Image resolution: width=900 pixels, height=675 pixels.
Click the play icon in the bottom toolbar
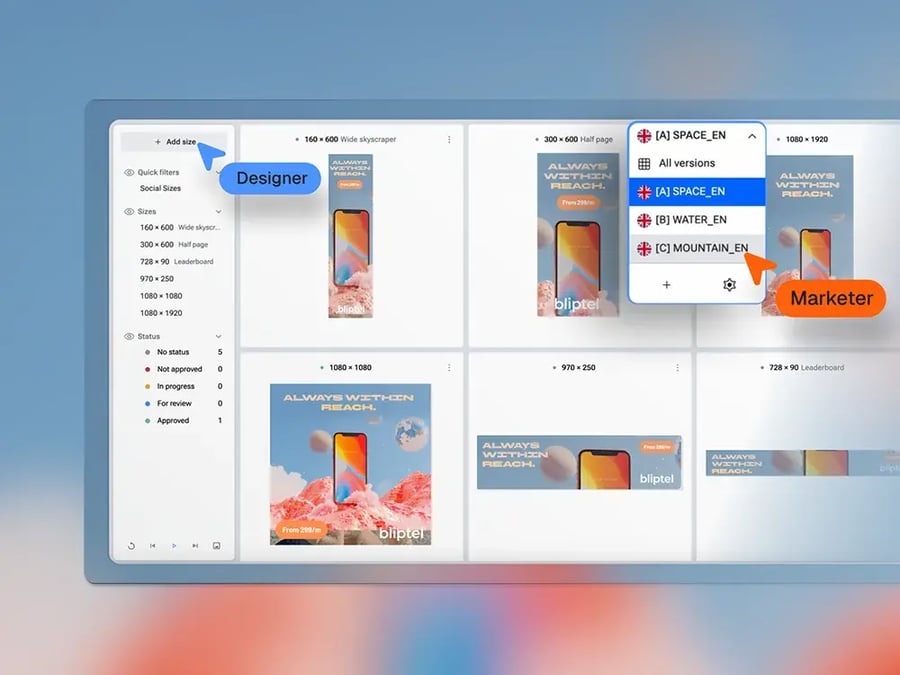tap(173, 546)
